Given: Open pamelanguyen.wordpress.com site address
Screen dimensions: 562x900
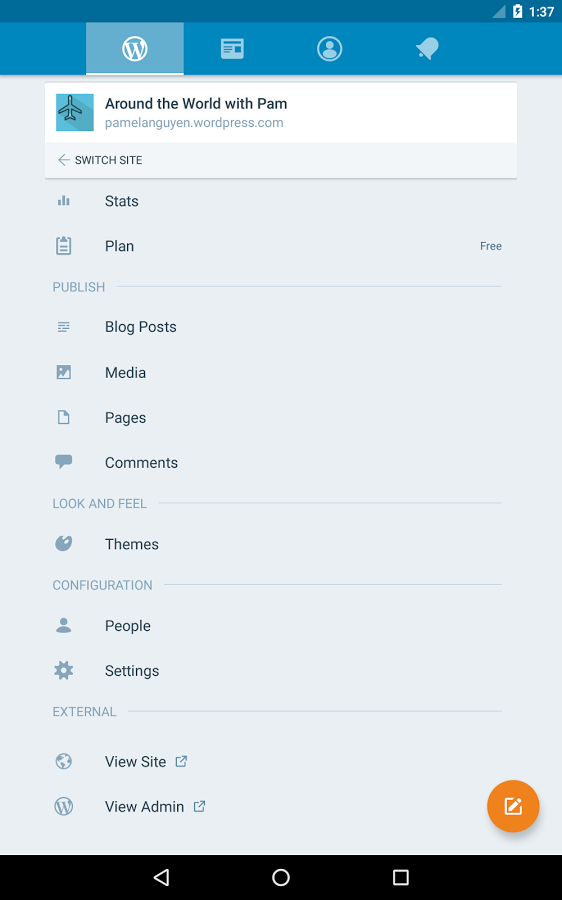Looking at the screenshot, I should (x=194, y=123).
